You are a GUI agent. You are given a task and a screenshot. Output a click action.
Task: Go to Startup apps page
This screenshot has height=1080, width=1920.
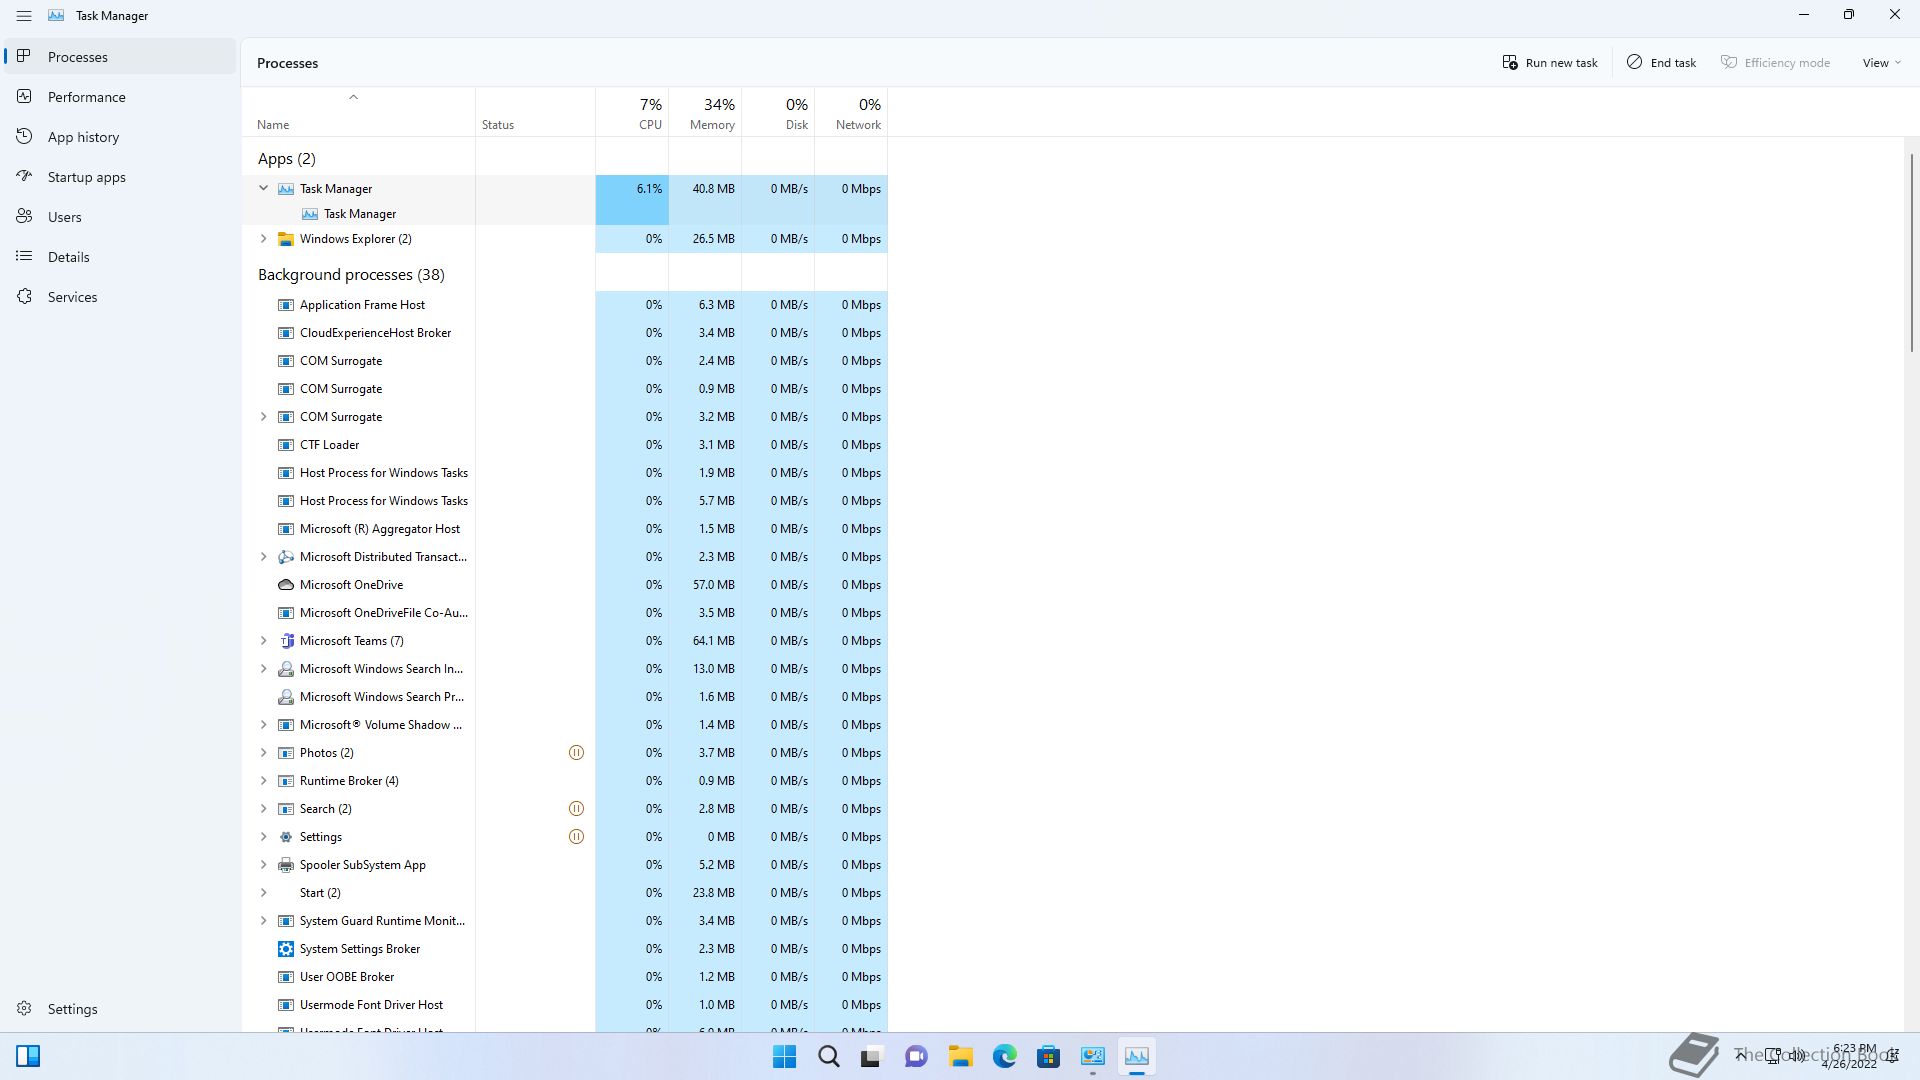[120, 177]
